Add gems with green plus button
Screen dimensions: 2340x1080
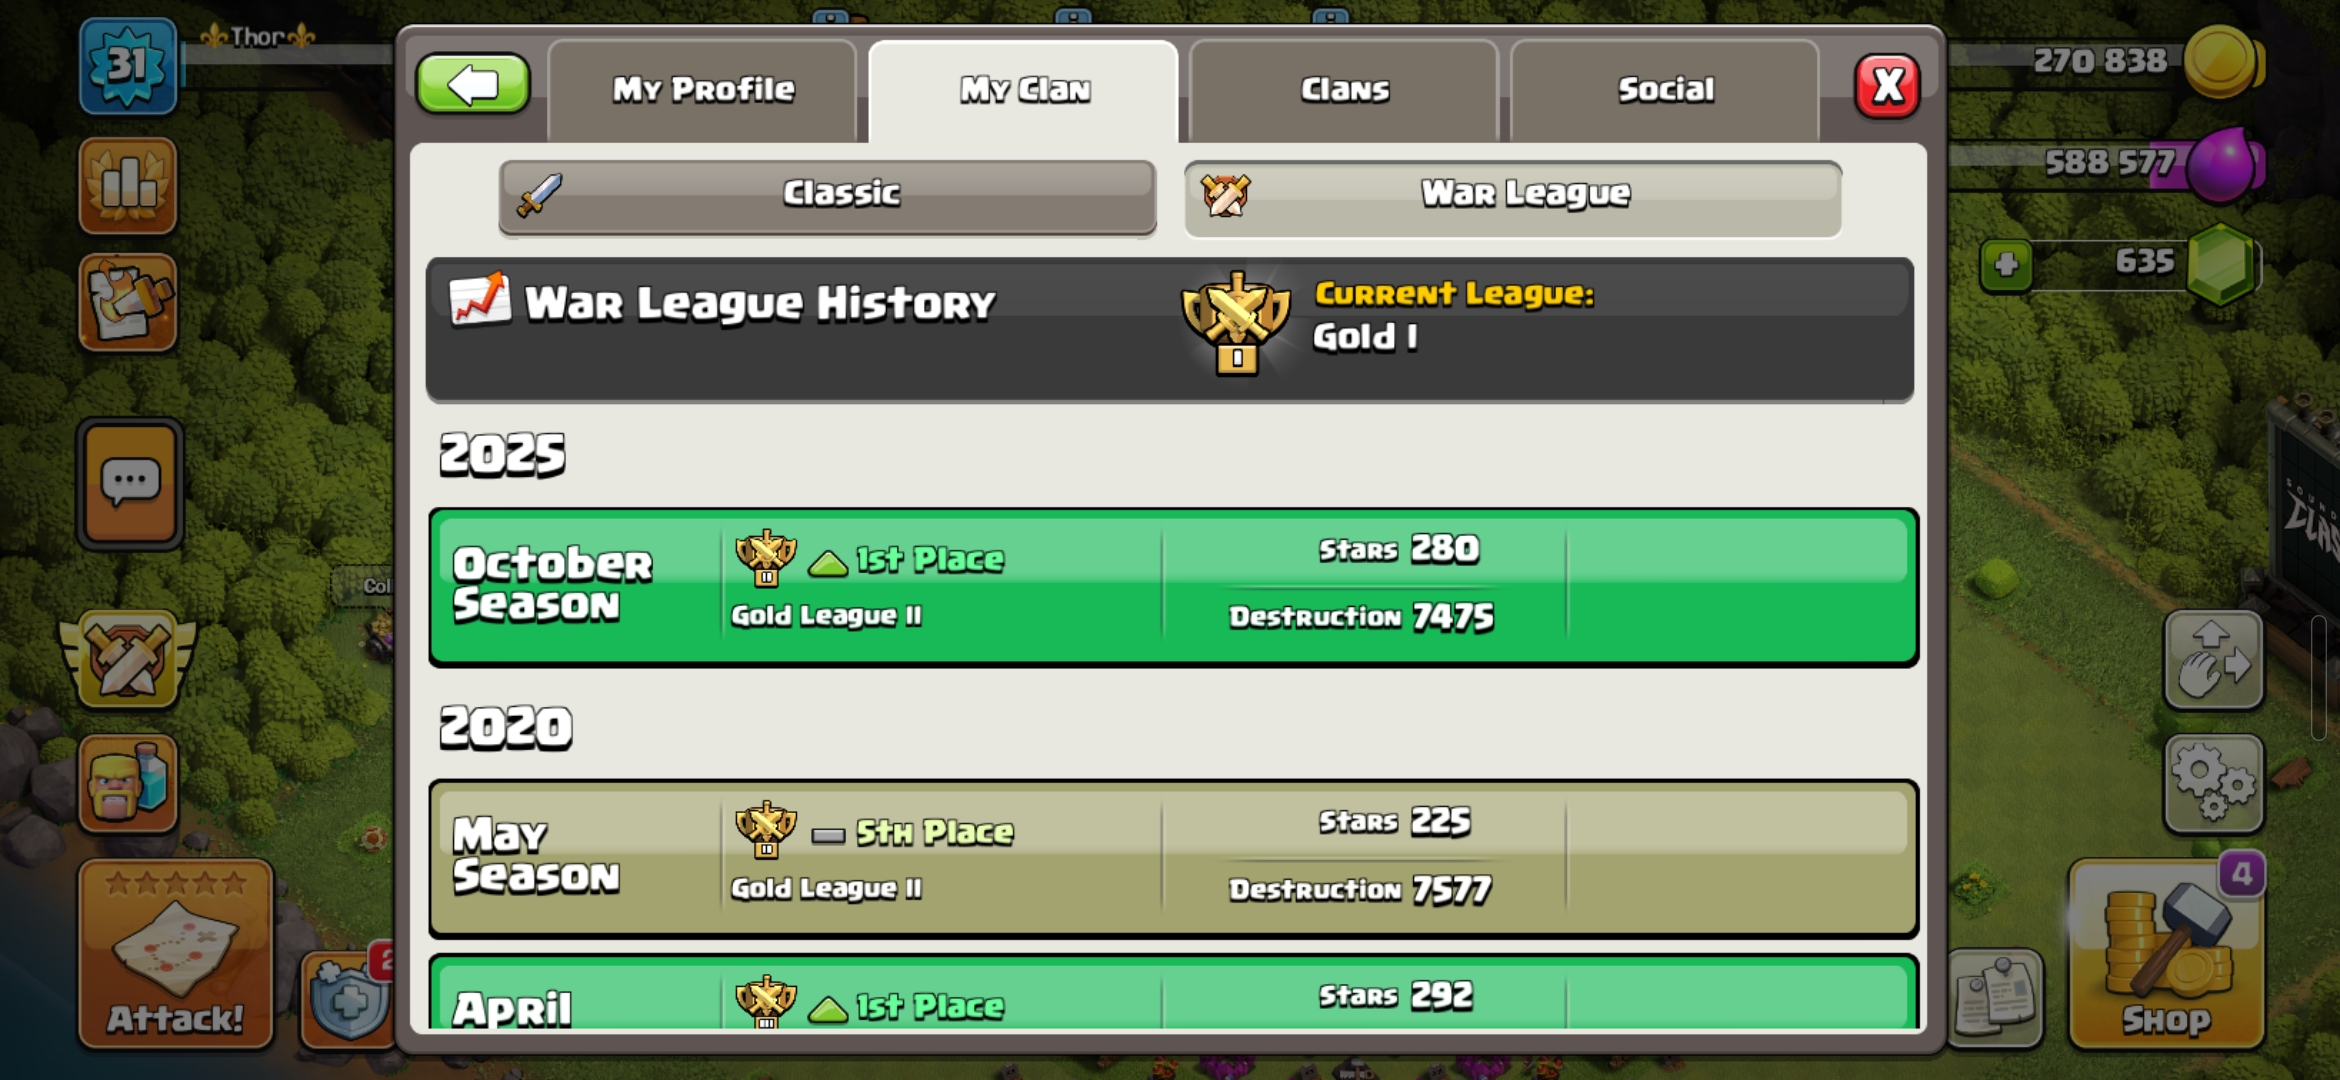coord(2006,266)
